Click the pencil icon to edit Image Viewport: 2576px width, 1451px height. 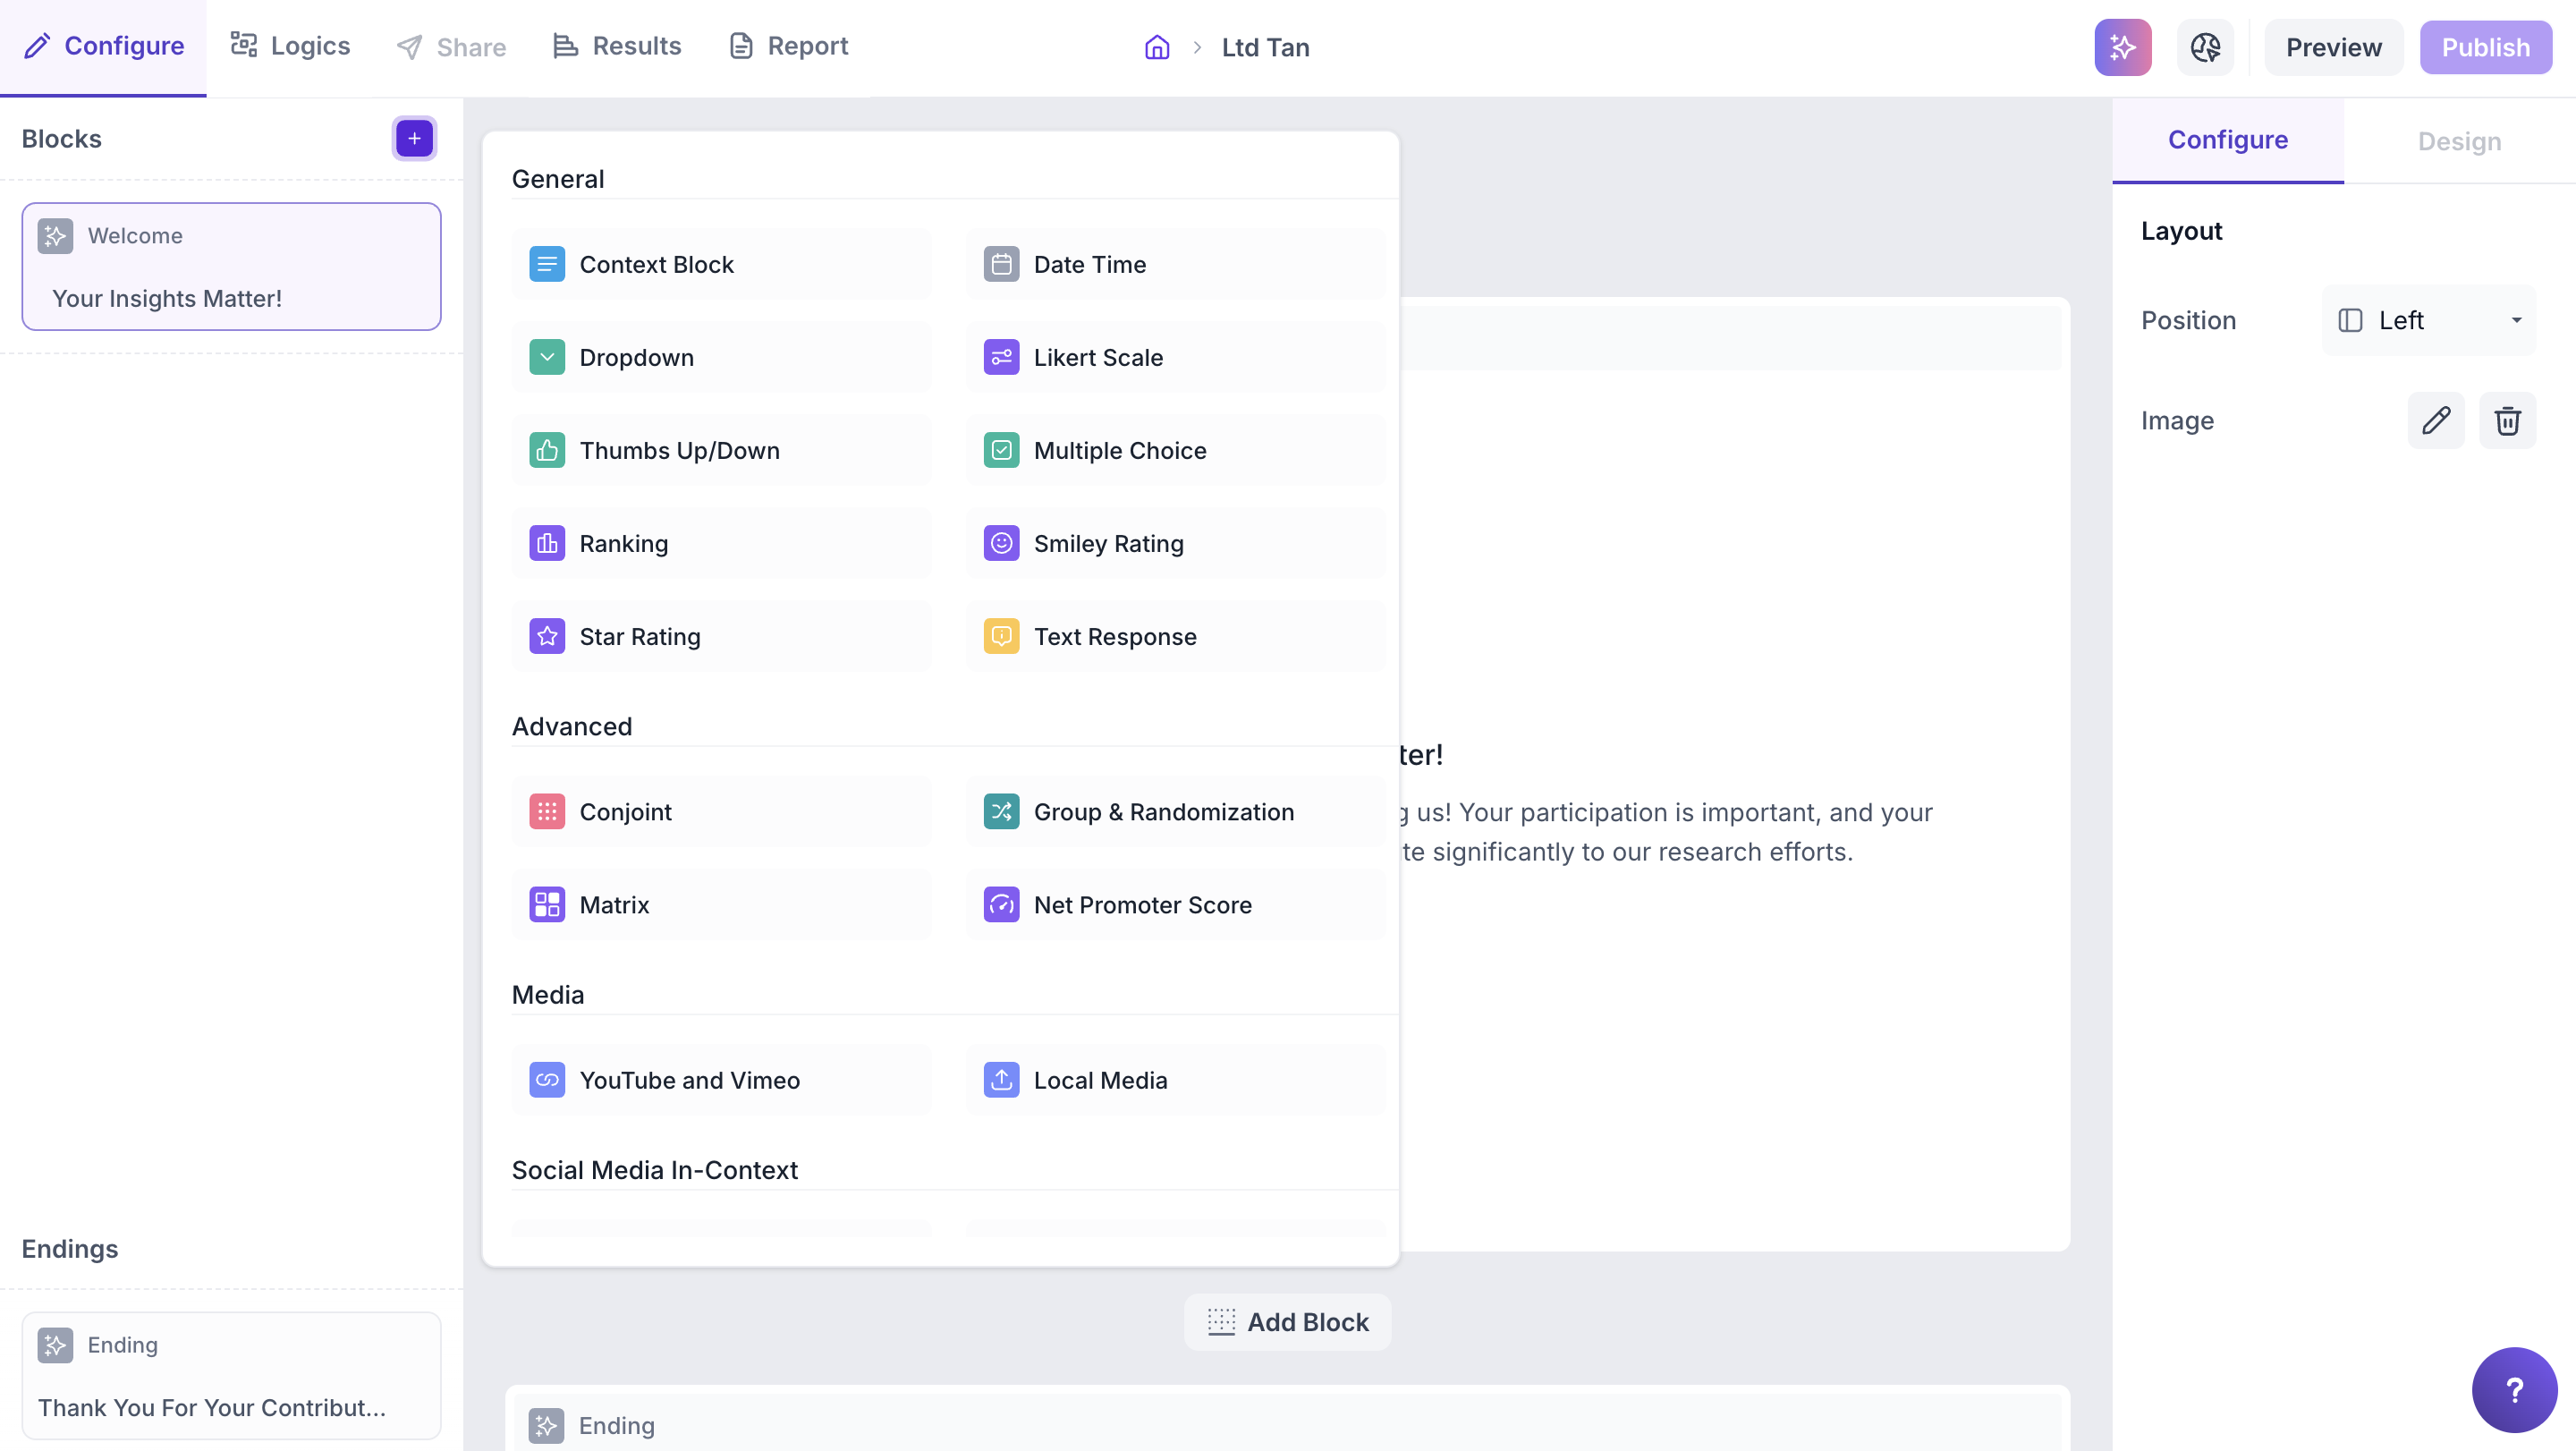(2435, 421)
